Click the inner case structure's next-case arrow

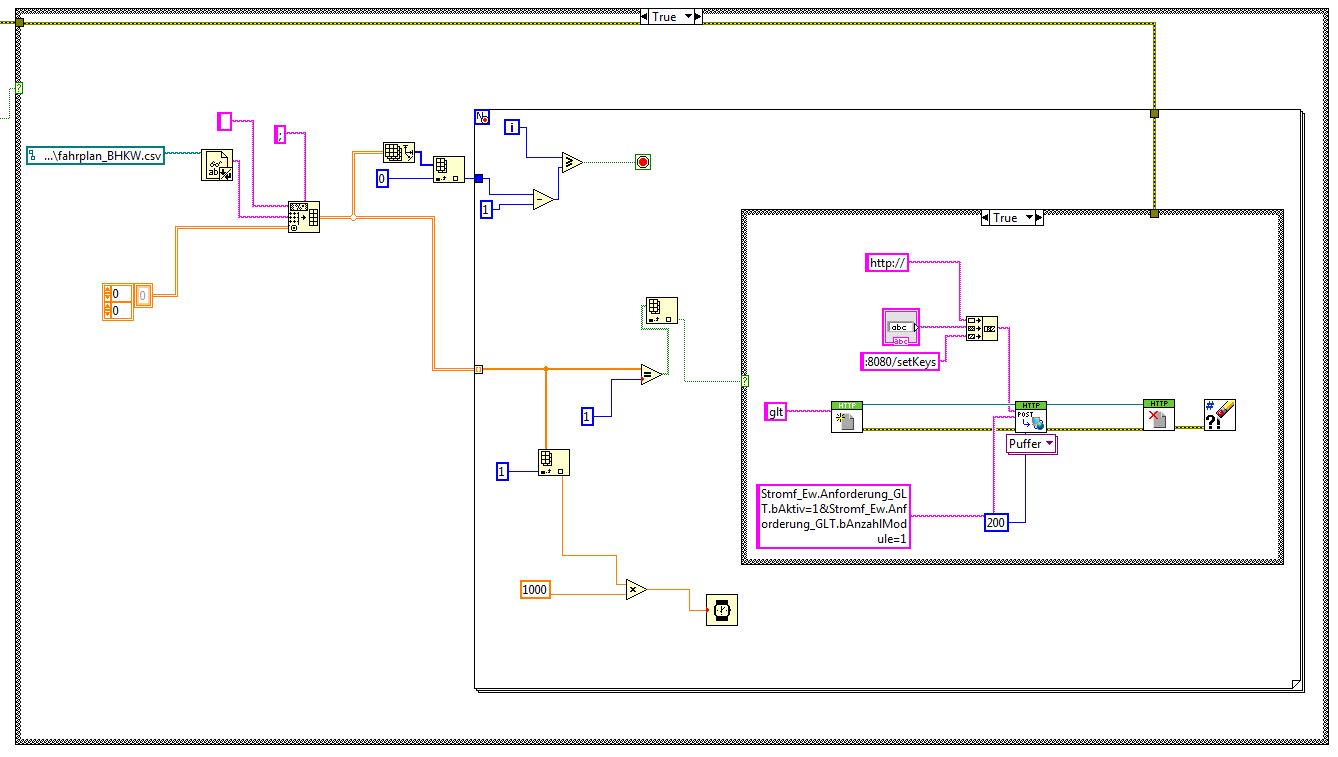click(x=1039, y=217)
